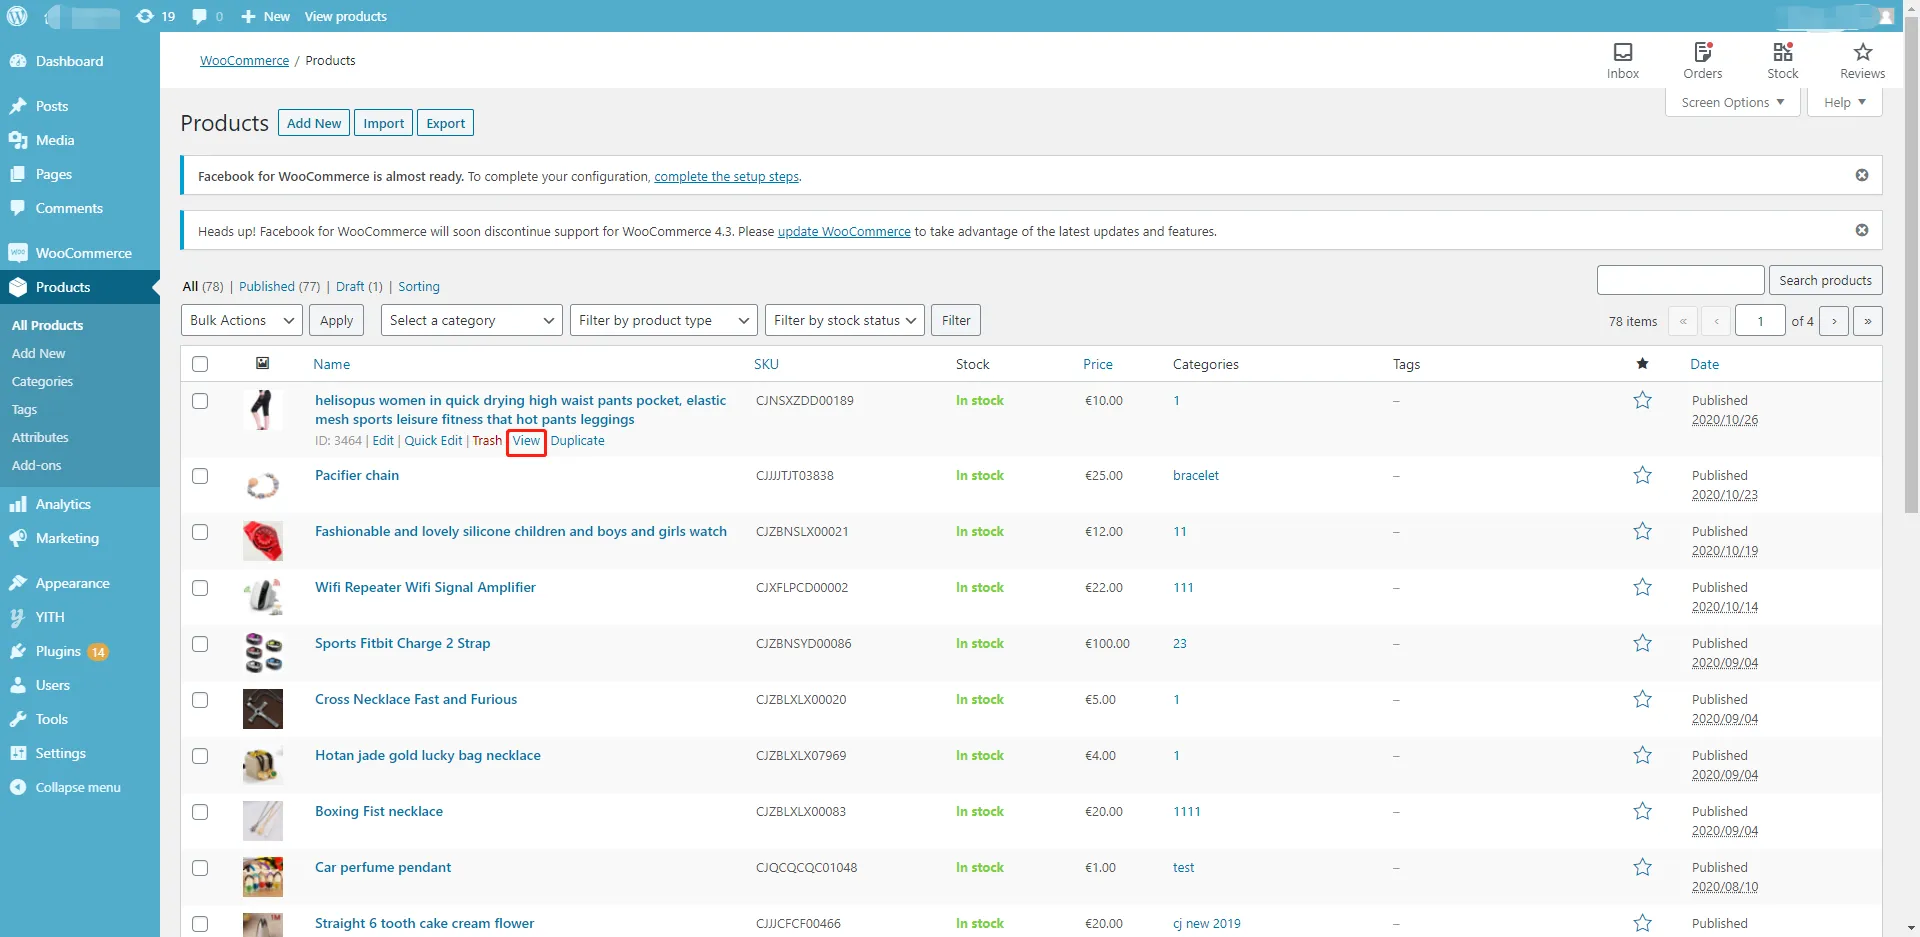The width and height of the screenshot is (1920, 937).
Task: Tick checkbox for Wifi Repeater product
Action: coord(200,588)
